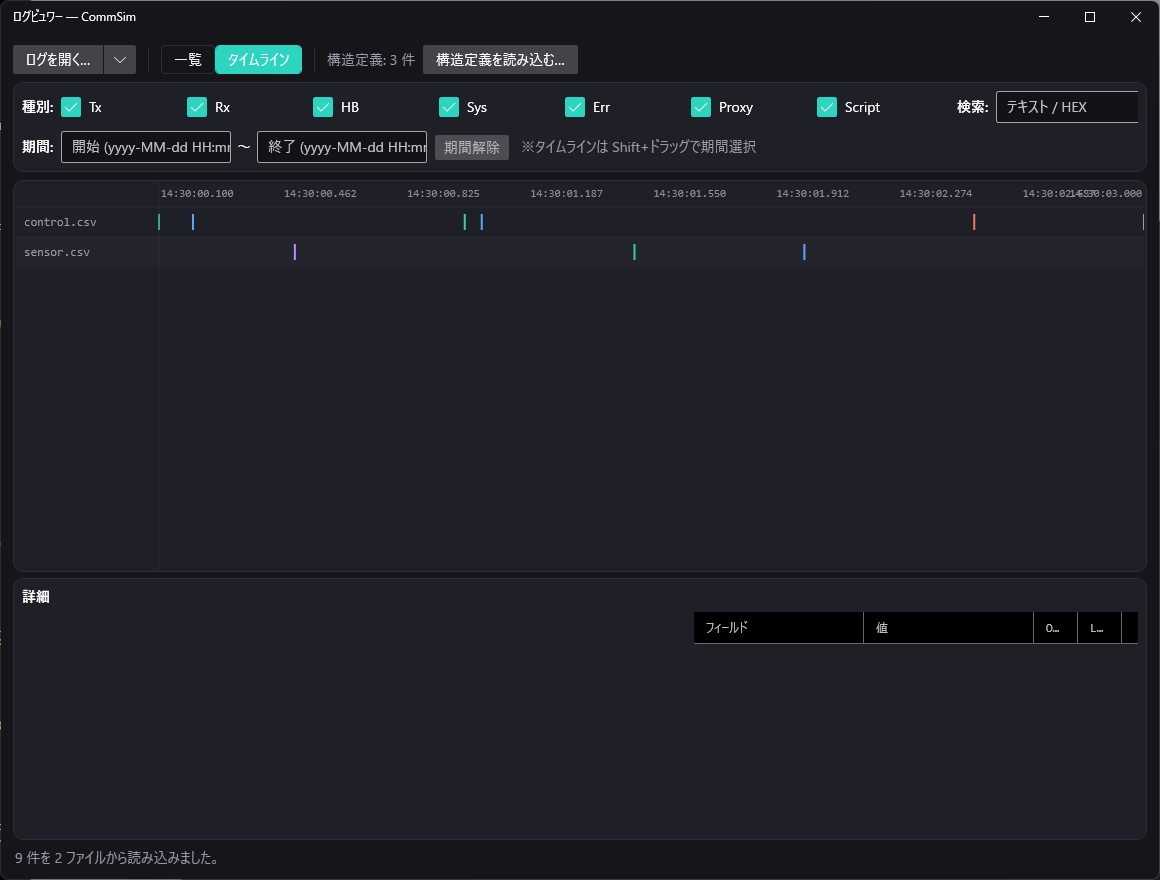The height and width of the screenshot is (880, 1160).
Task: Toggle the Proxy type checkbox
Action: 701,107
